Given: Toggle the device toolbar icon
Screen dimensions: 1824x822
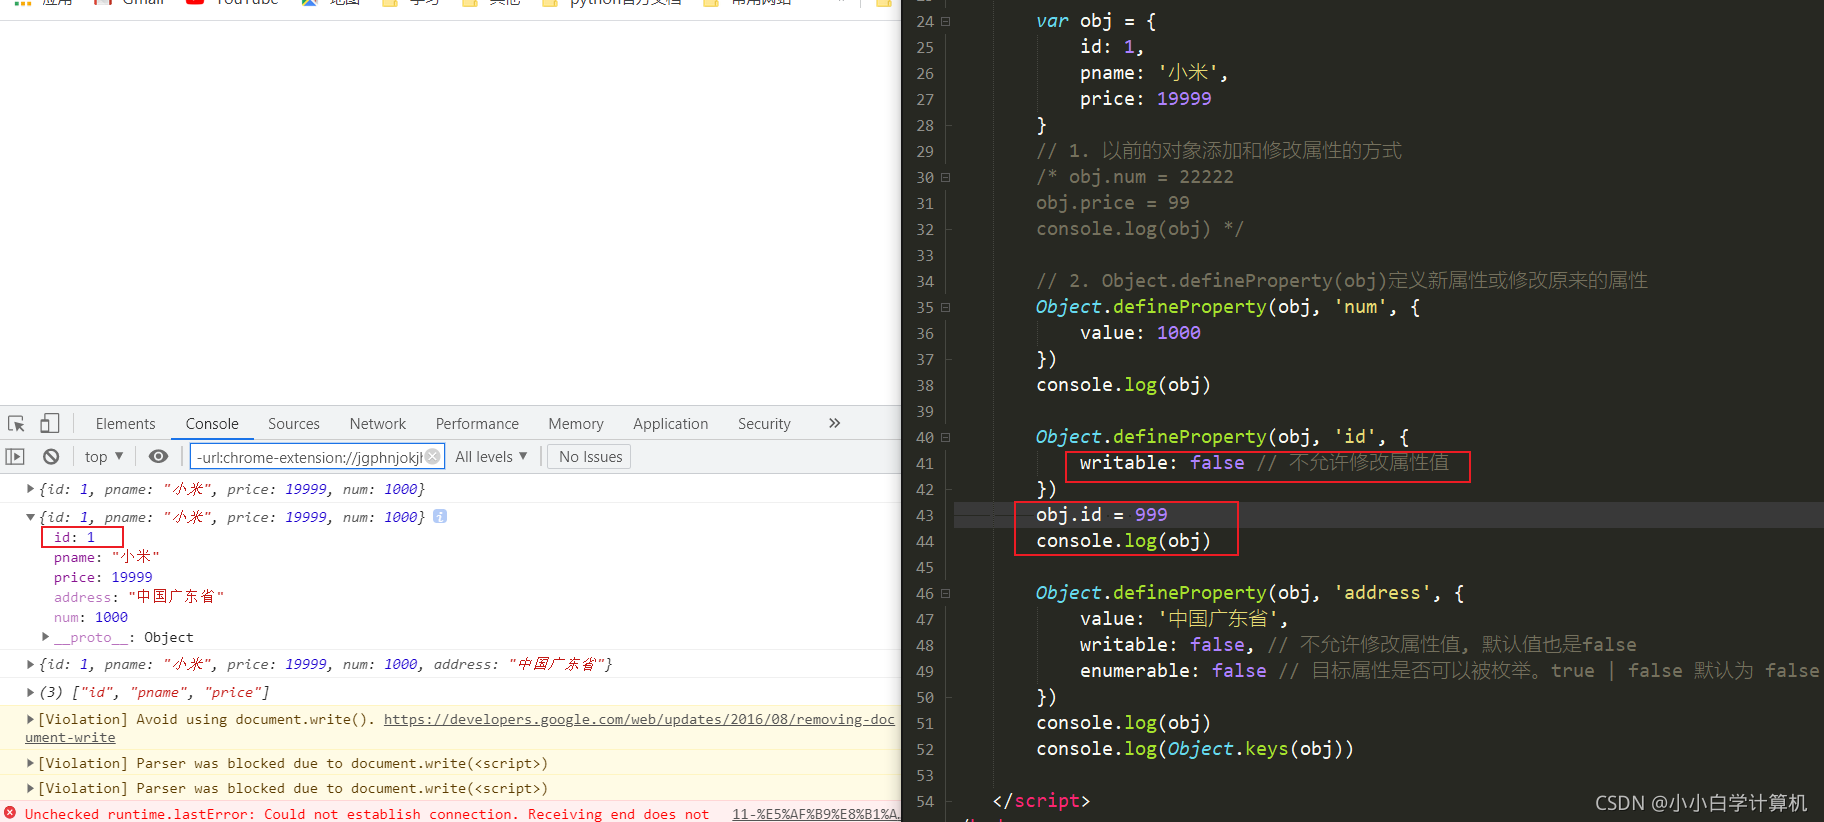Looking at the screenshot, I should point(50,423).
